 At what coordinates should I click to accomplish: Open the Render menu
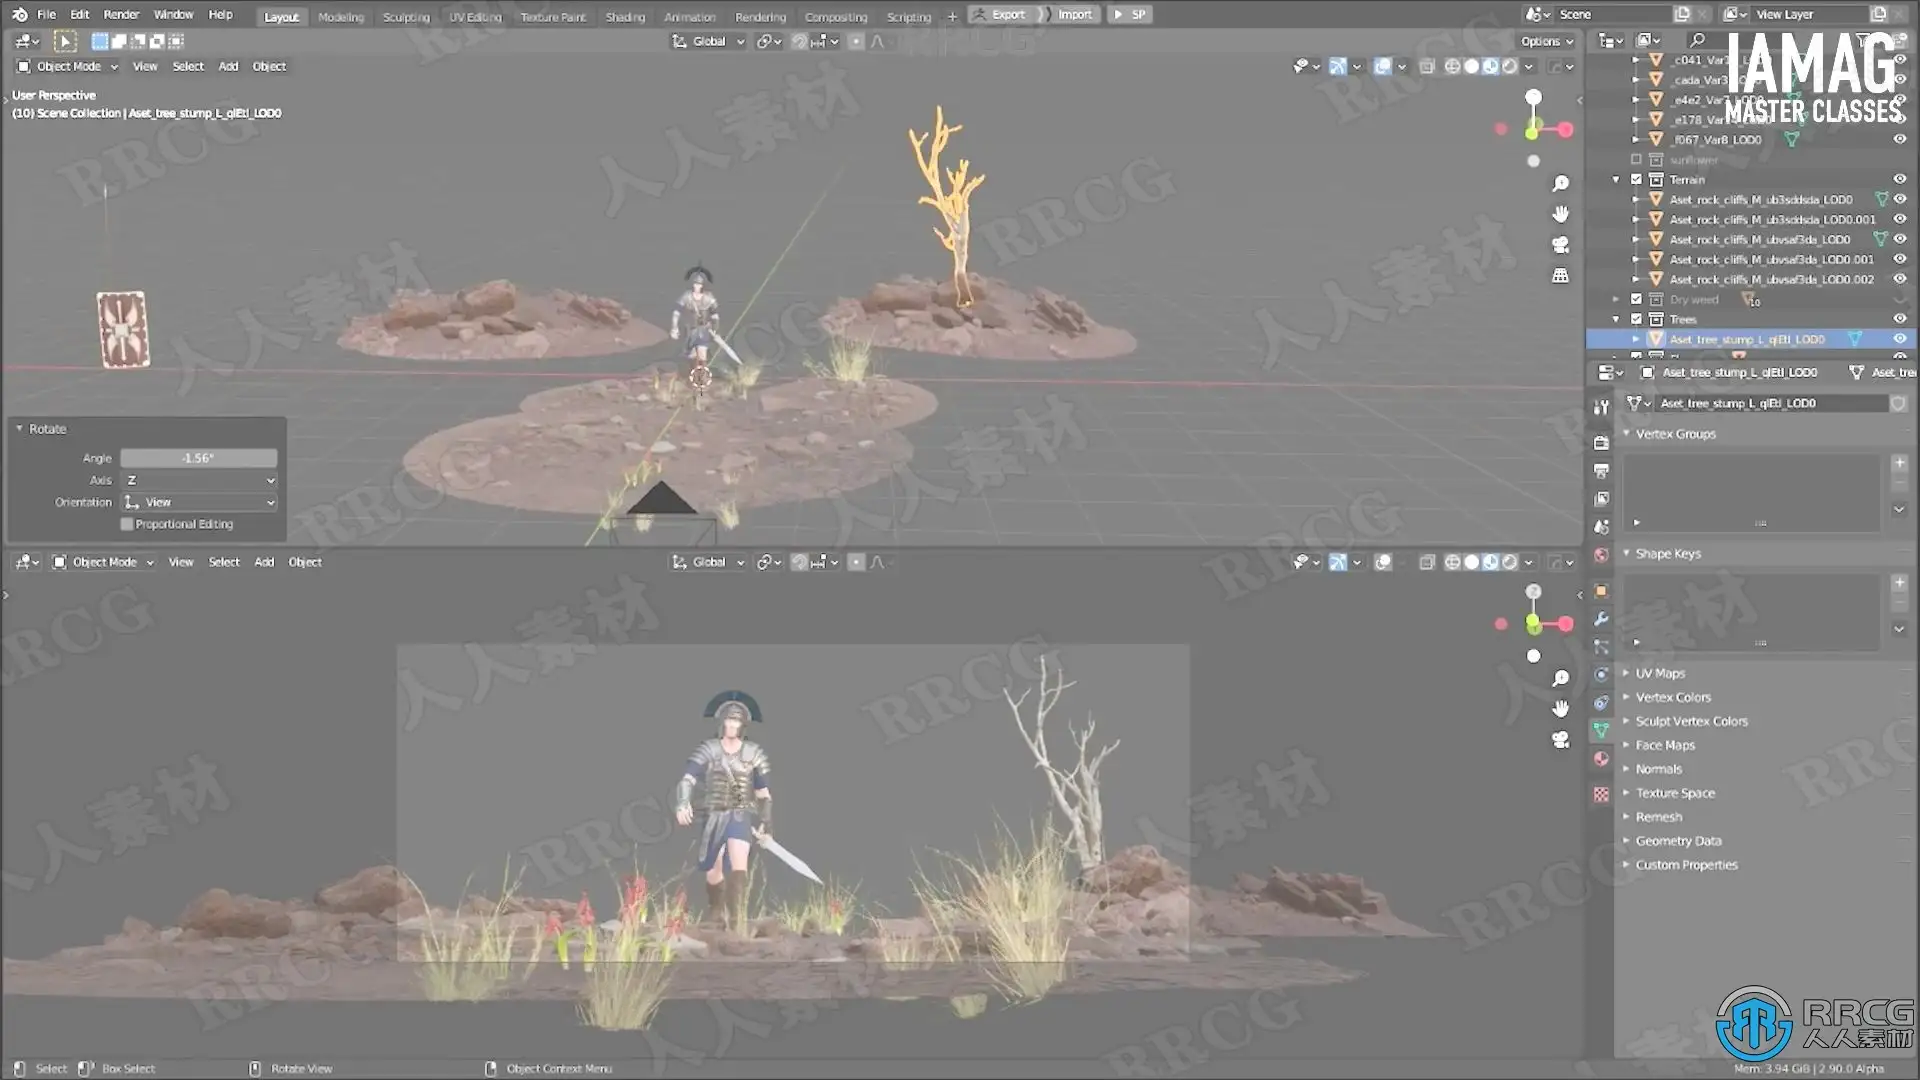coord(121,15)
